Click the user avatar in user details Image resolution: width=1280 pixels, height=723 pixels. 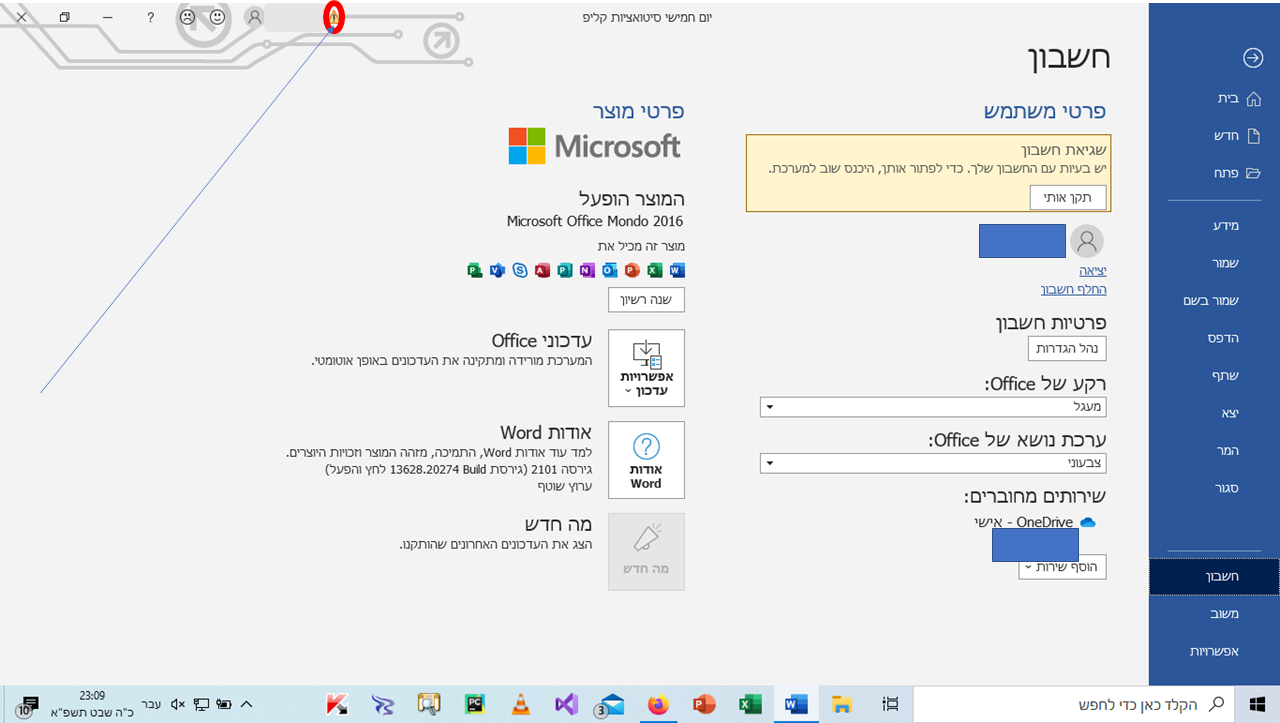click(x=1087, y=241)
